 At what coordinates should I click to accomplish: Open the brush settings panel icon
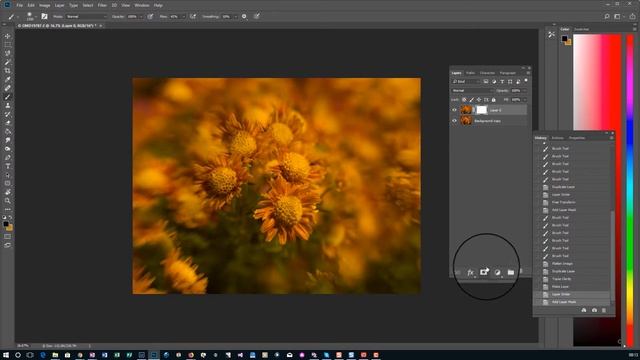pyautogui.click(x=44, y=16)
